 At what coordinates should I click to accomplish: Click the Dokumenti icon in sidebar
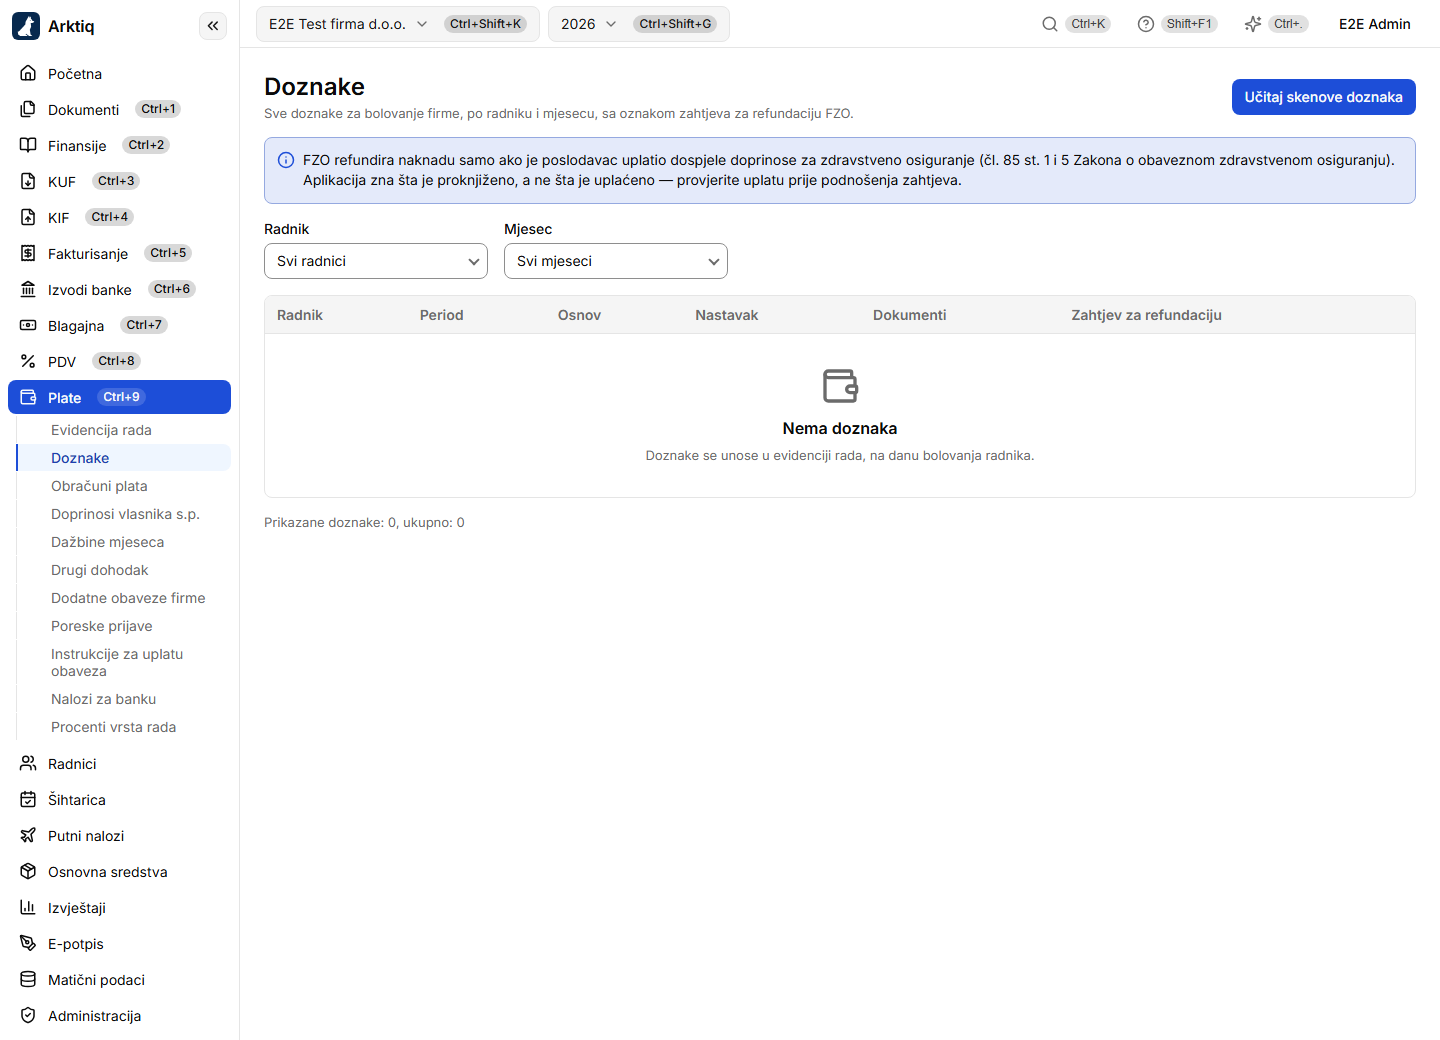28,110
